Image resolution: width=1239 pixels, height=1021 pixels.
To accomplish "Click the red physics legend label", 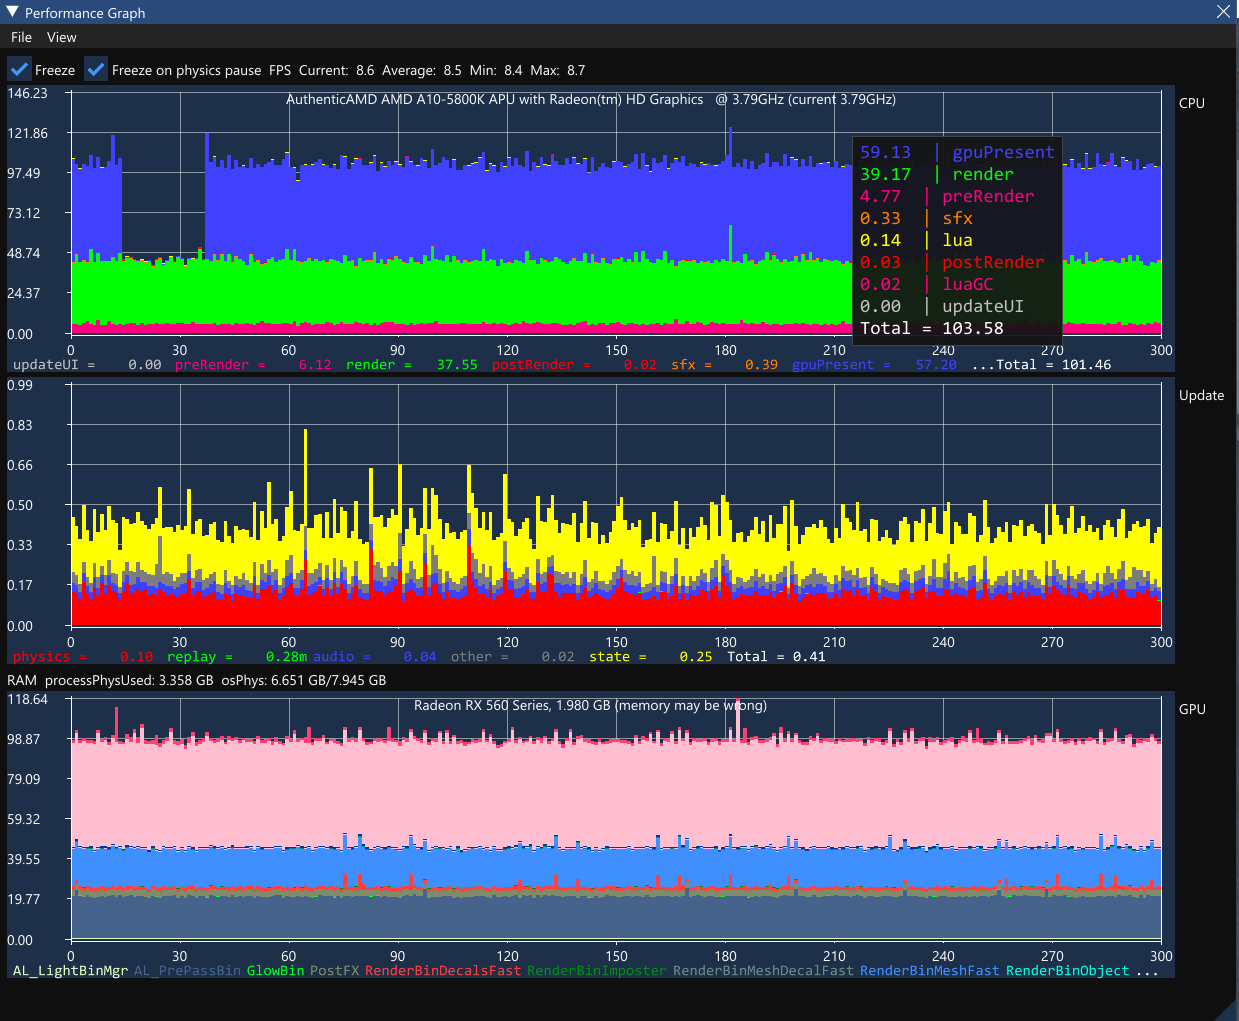I will point(41,657).
